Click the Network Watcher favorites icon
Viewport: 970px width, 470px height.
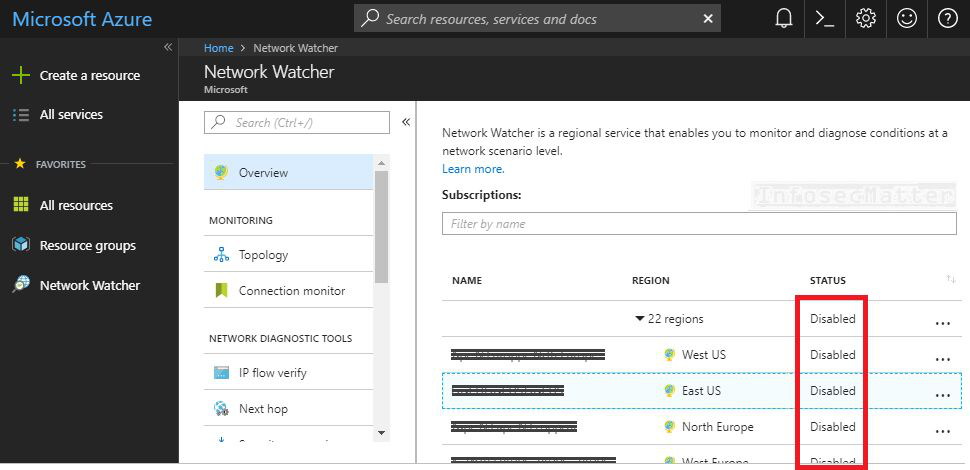click(x=21, y=284)
